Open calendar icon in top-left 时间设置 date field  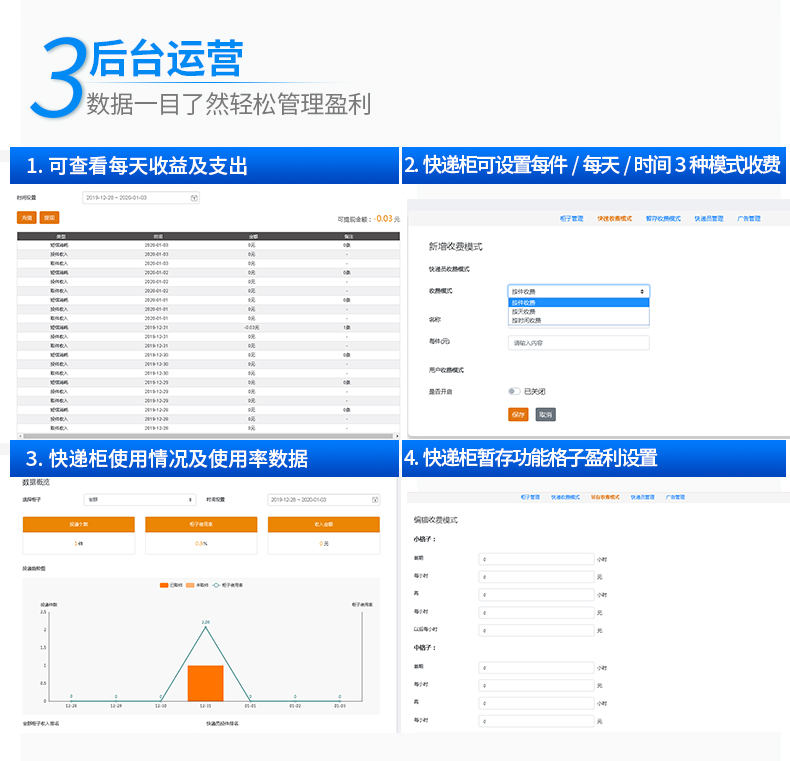(194, 198)
